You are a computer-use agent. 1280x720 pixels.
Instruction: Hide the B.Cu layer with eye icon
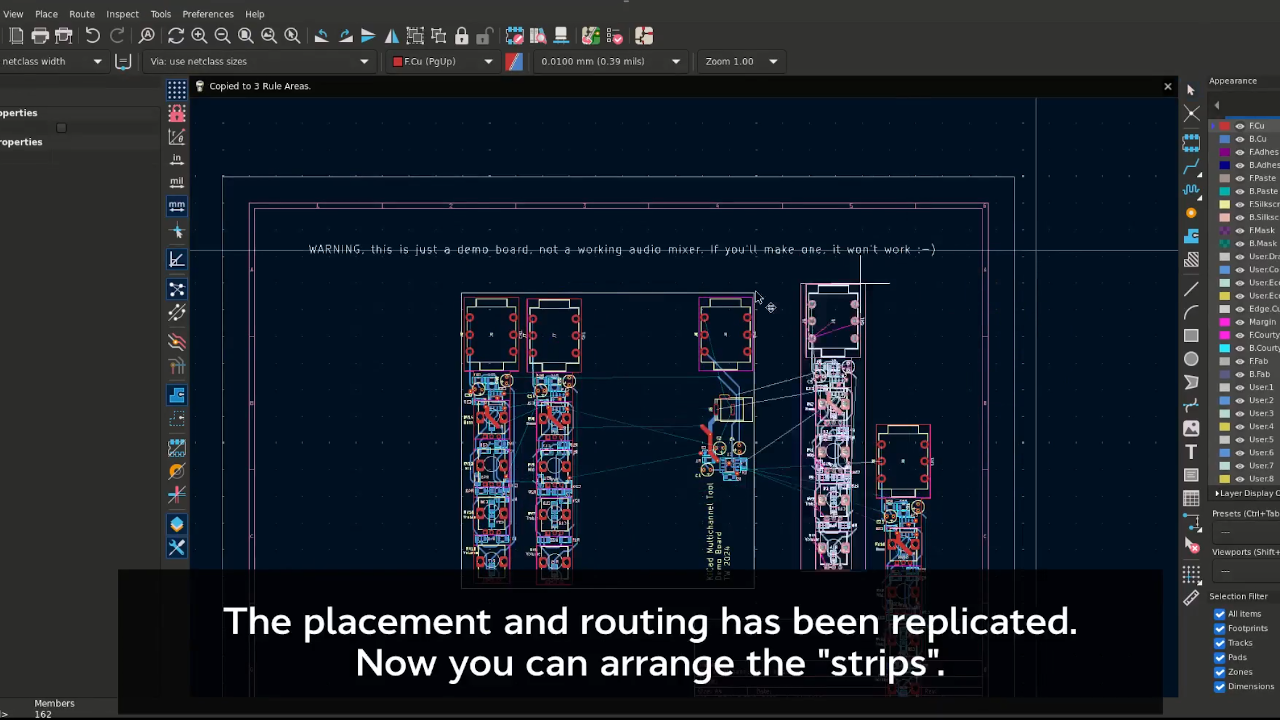1240,139
